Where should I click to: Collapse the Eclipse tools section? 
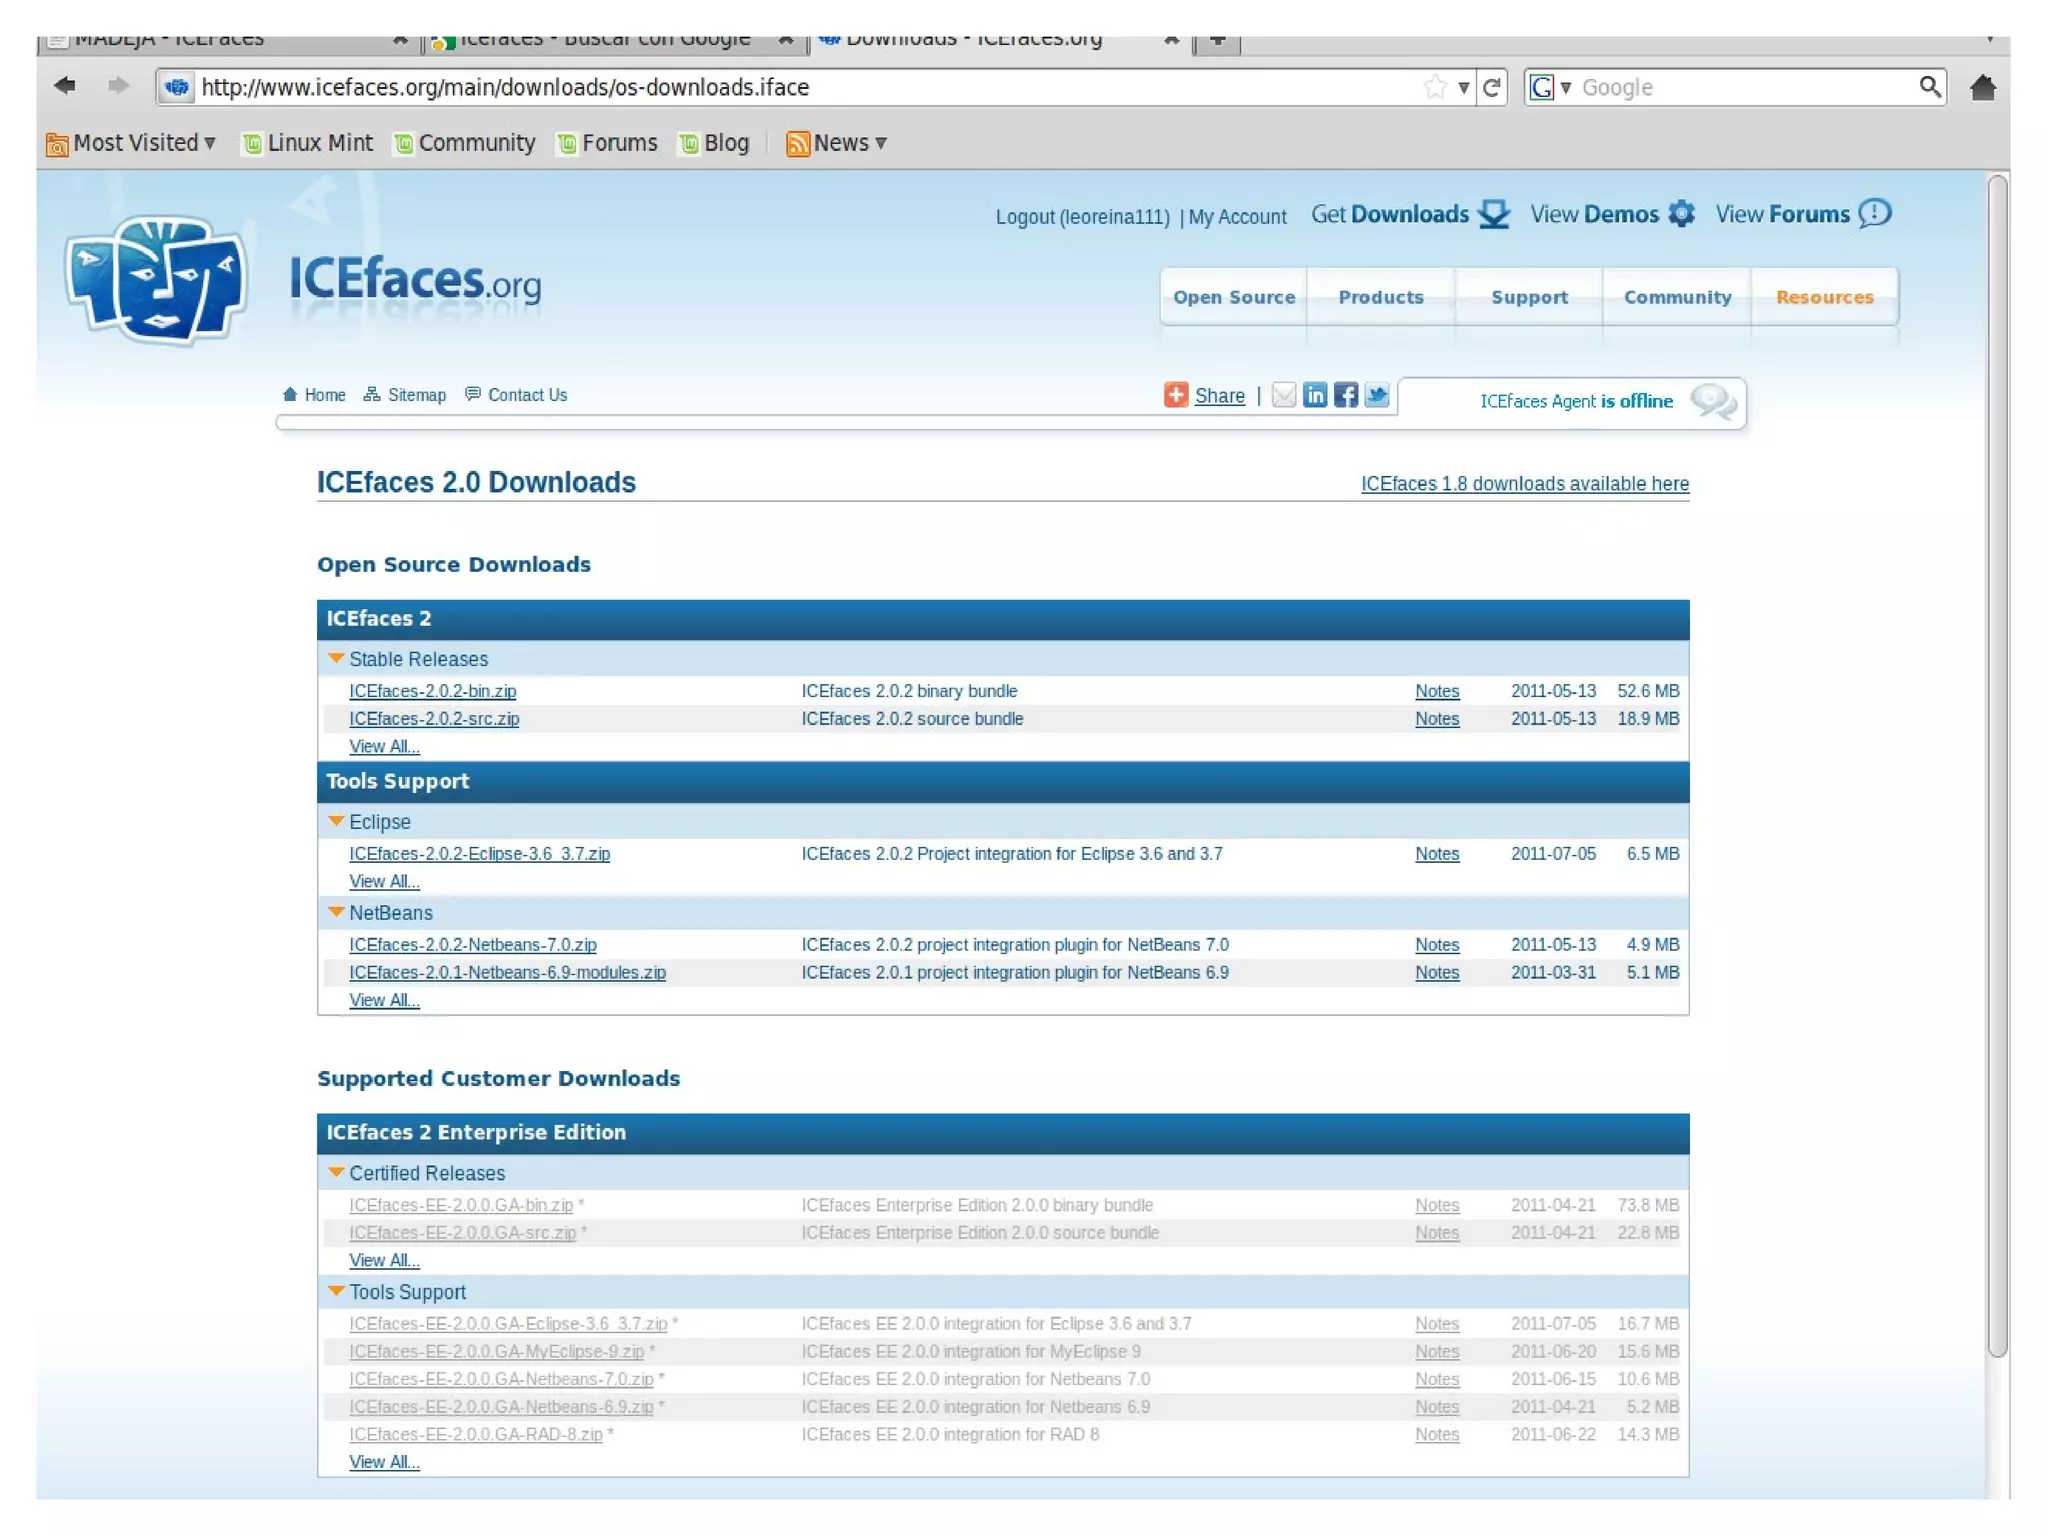[336, 821]
